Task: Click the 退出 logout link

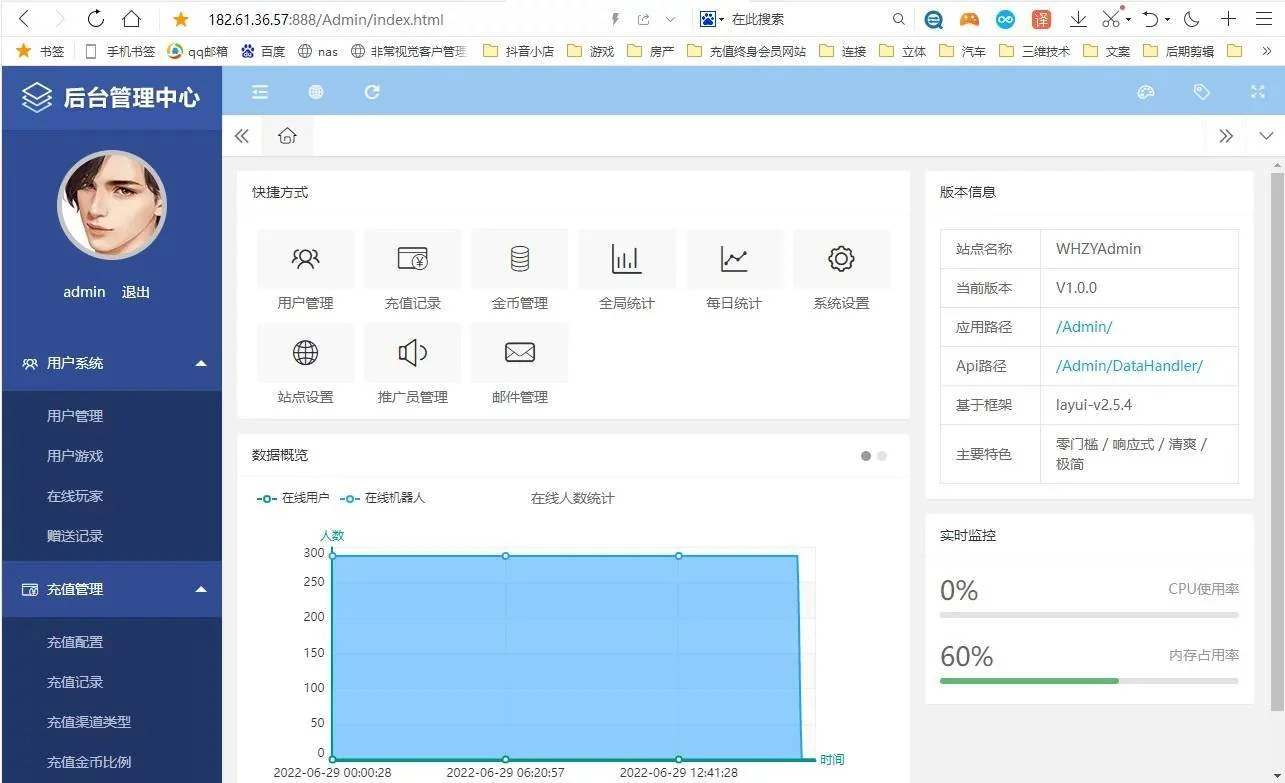Action: [136, 292]
